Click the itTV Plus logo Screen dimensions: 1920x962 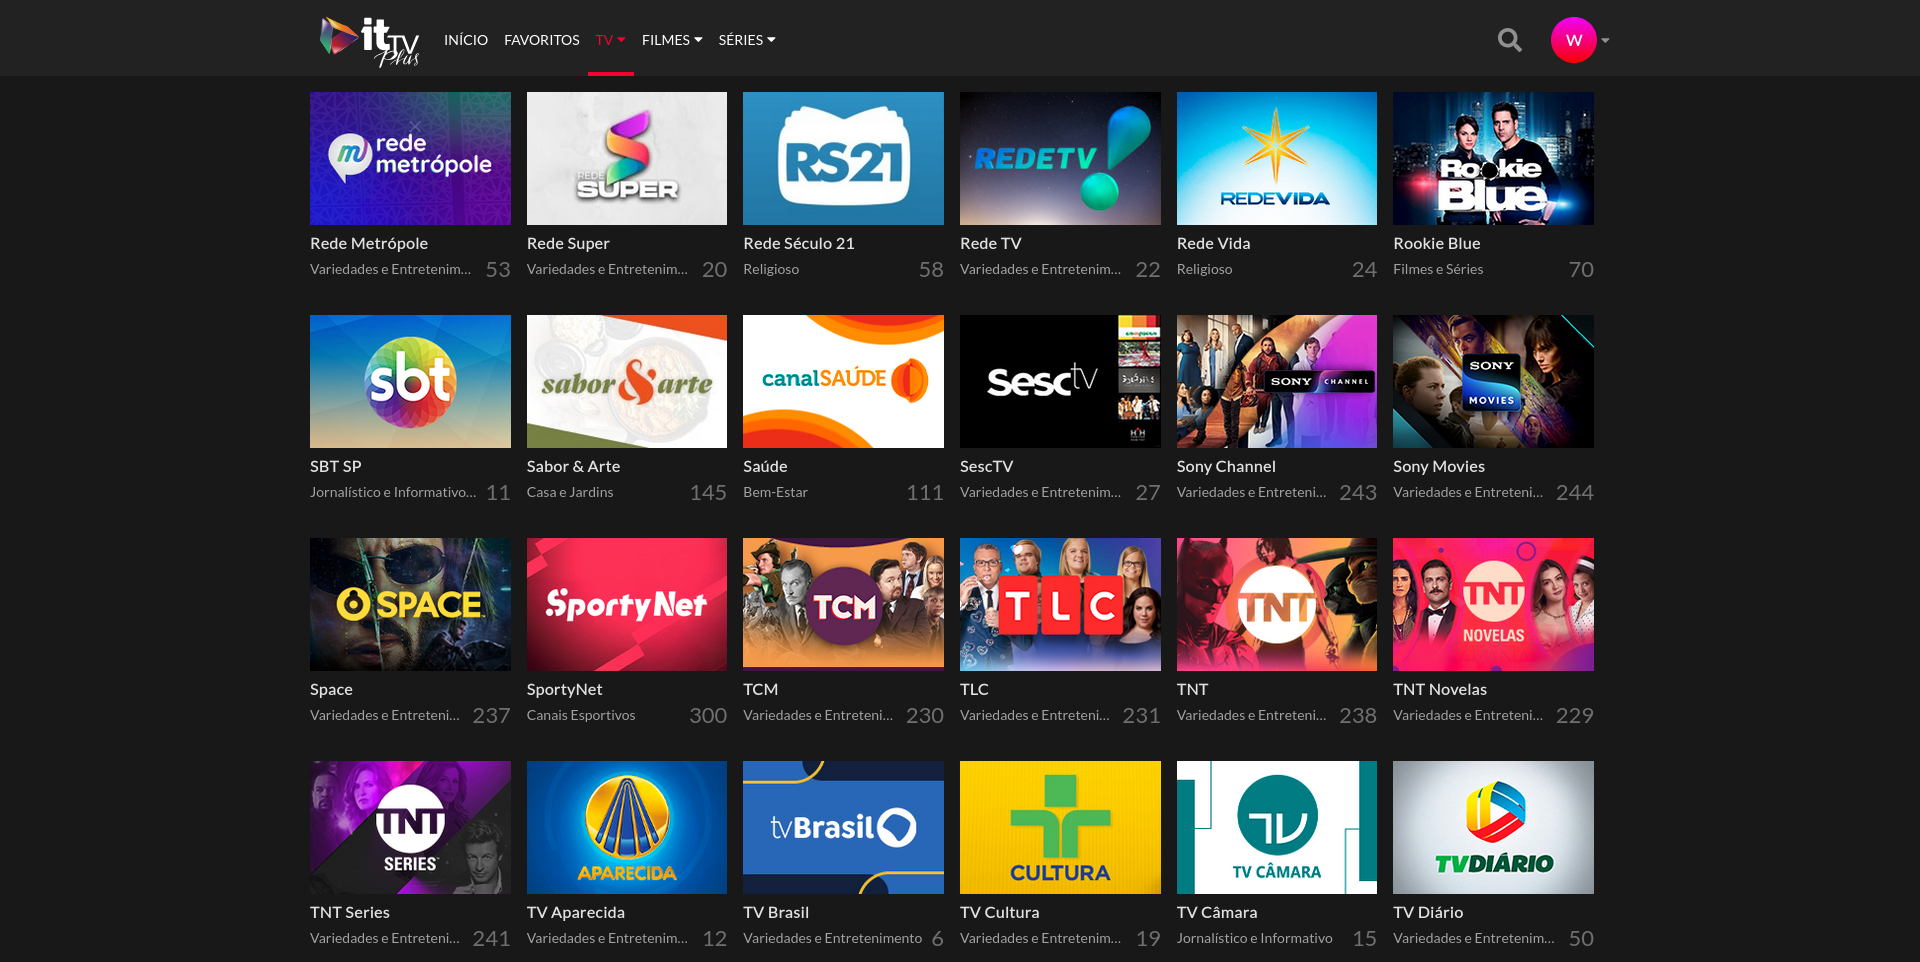point(369,42)
